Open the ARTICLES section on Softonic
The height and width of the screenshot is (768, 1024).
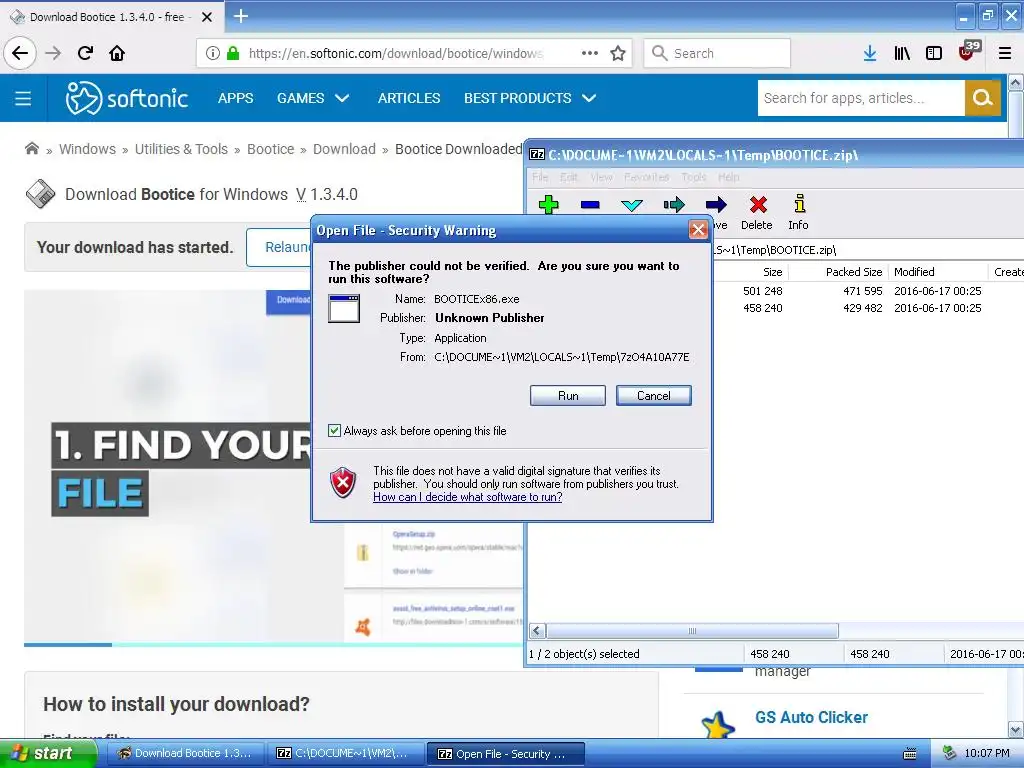click(x=409, y=98)
